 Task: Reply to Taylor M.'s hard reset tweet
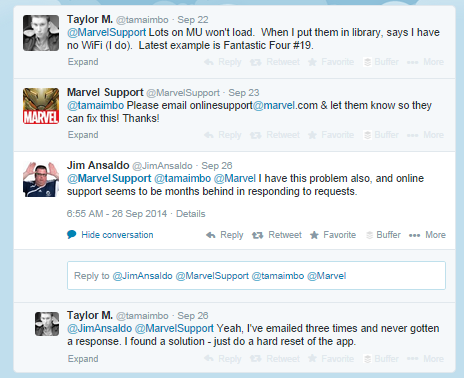(x=223, y=359)
